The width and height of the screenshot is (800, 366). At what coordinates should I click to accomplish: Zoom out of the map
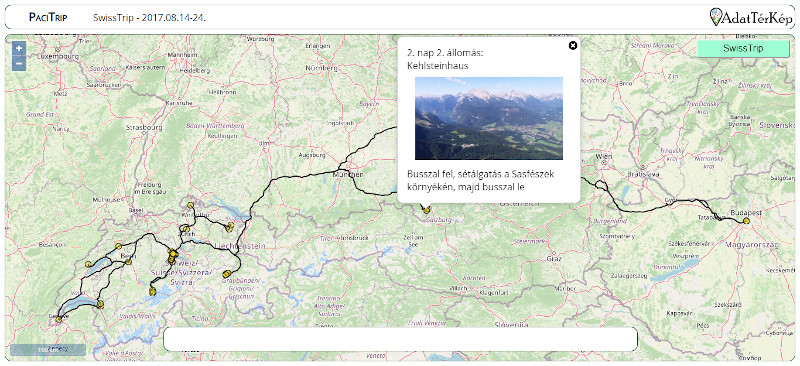tap(19, 63)
